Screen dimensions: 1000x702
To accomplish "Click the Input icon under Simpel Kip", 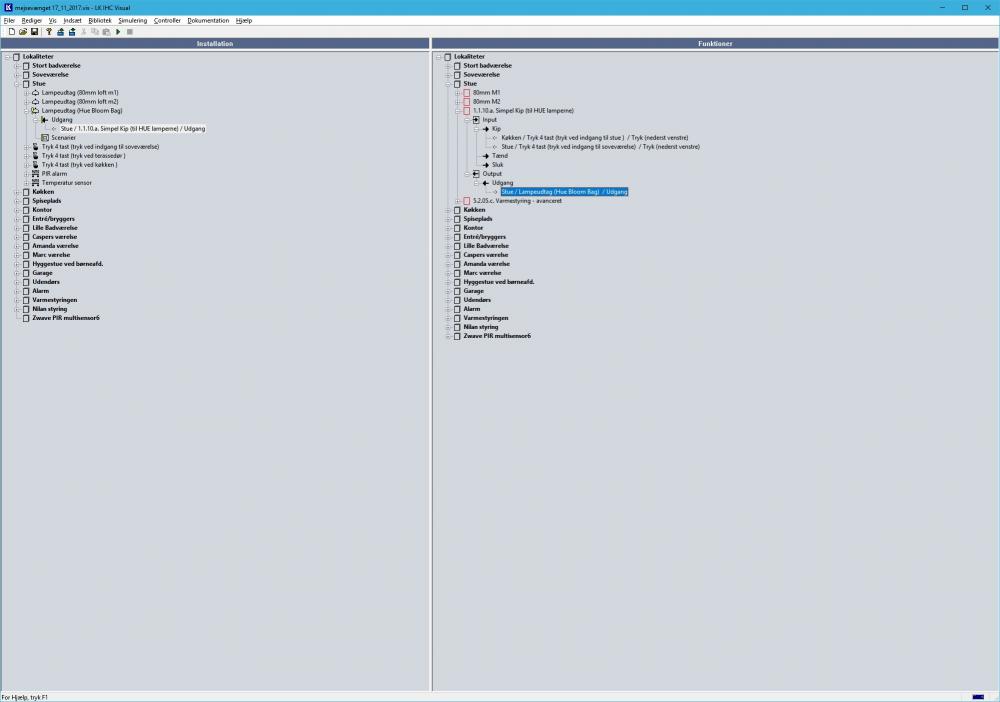I will tap(476, 120).
